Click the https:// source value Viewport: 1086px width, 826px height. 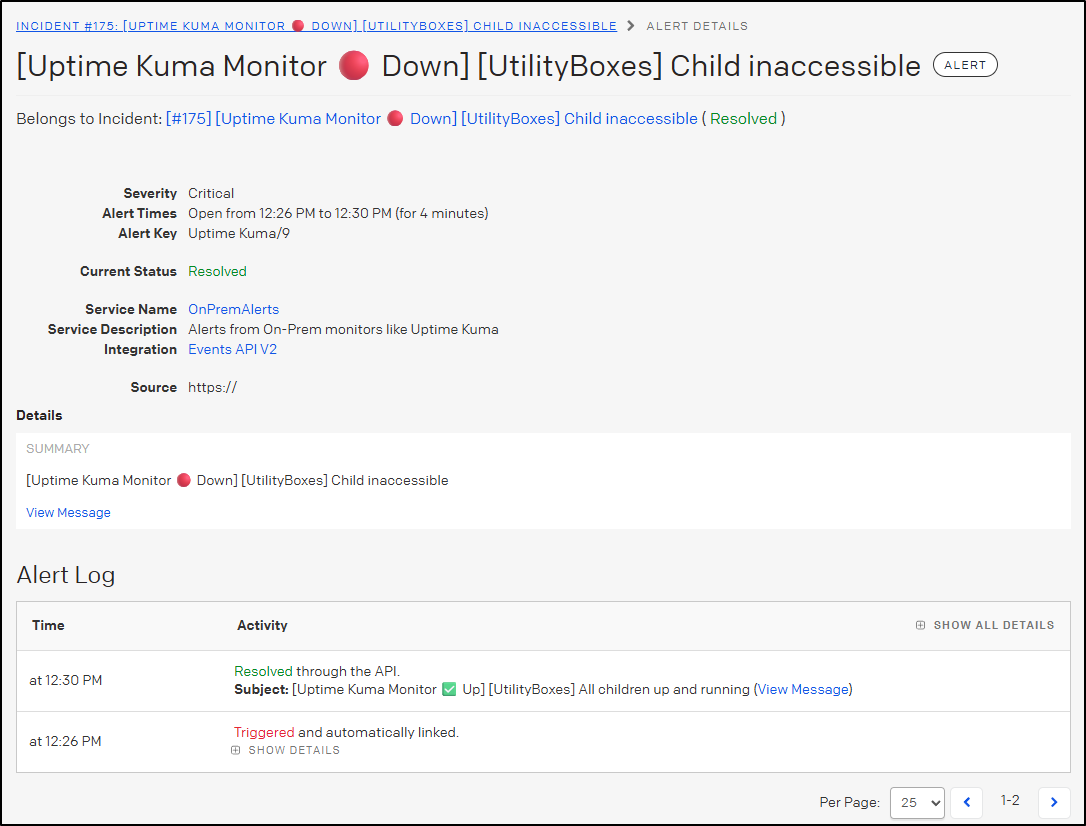pyautogui.click(x=213, y=388)
